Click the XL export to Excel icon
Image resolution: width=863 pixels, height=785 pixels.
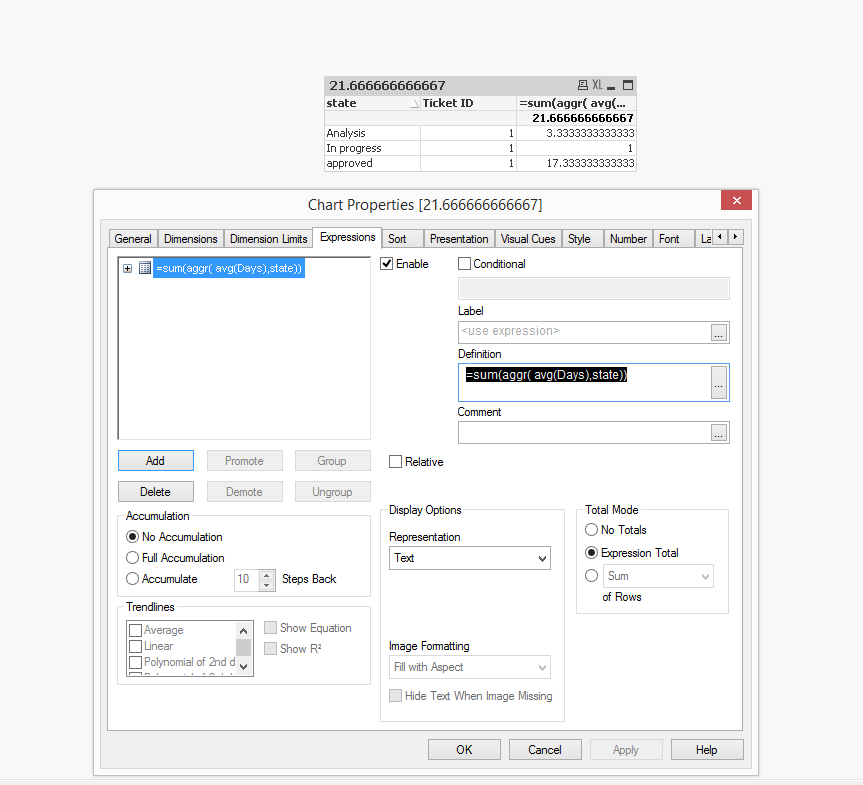click(597, 86)
